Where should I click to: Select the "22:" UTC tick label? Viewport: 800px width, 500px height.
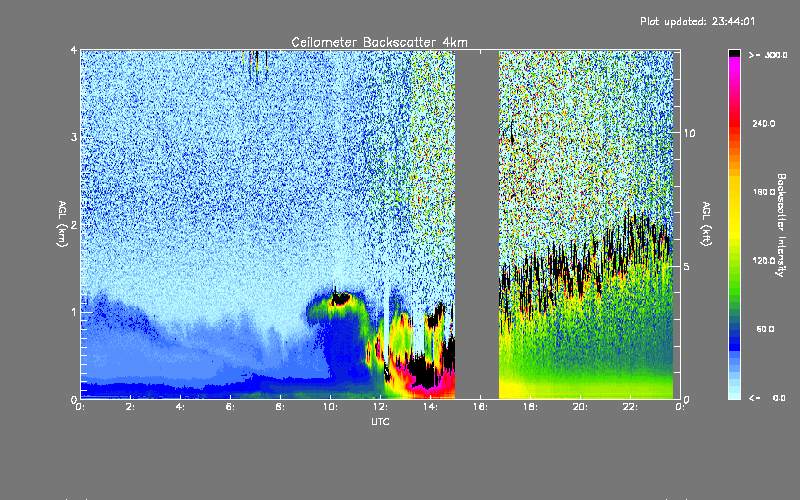pyautogui.click(x=630, y=407)
